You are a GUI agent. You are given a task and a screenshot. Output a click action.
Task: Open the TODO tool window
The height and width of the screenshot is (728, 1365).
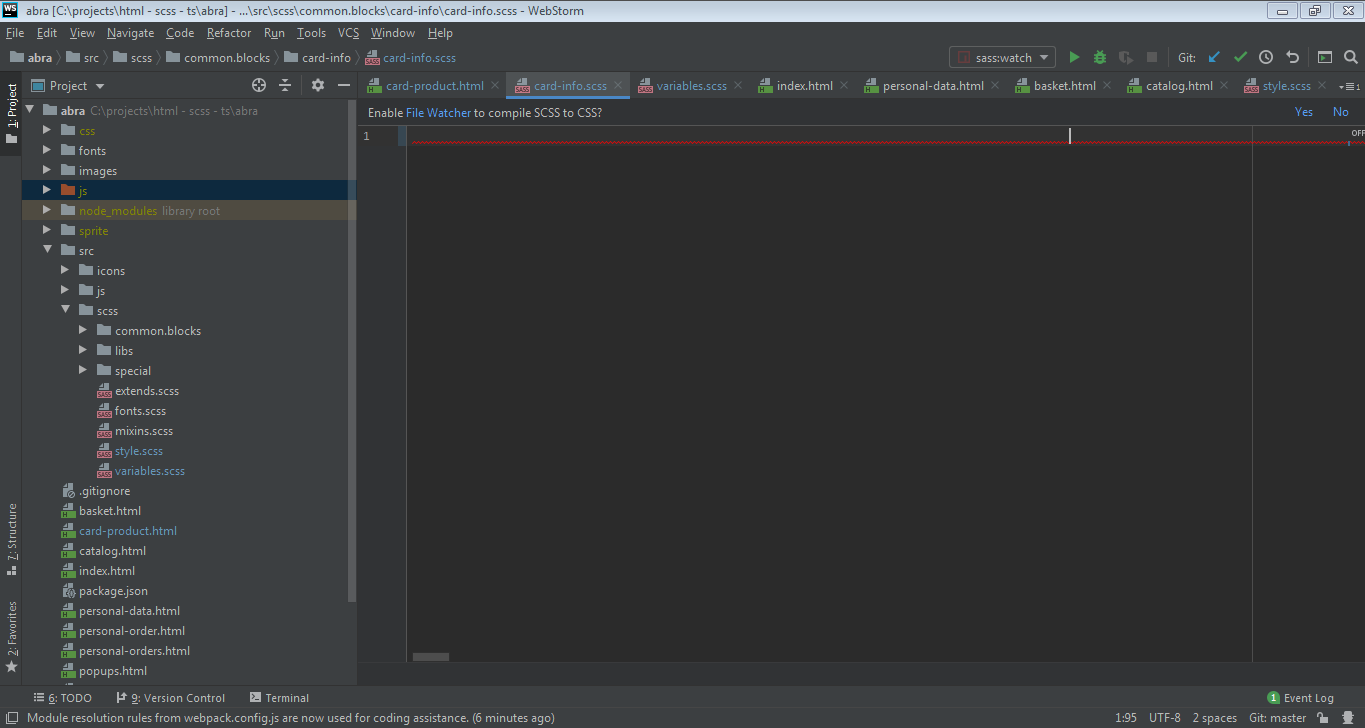[63, 698]
